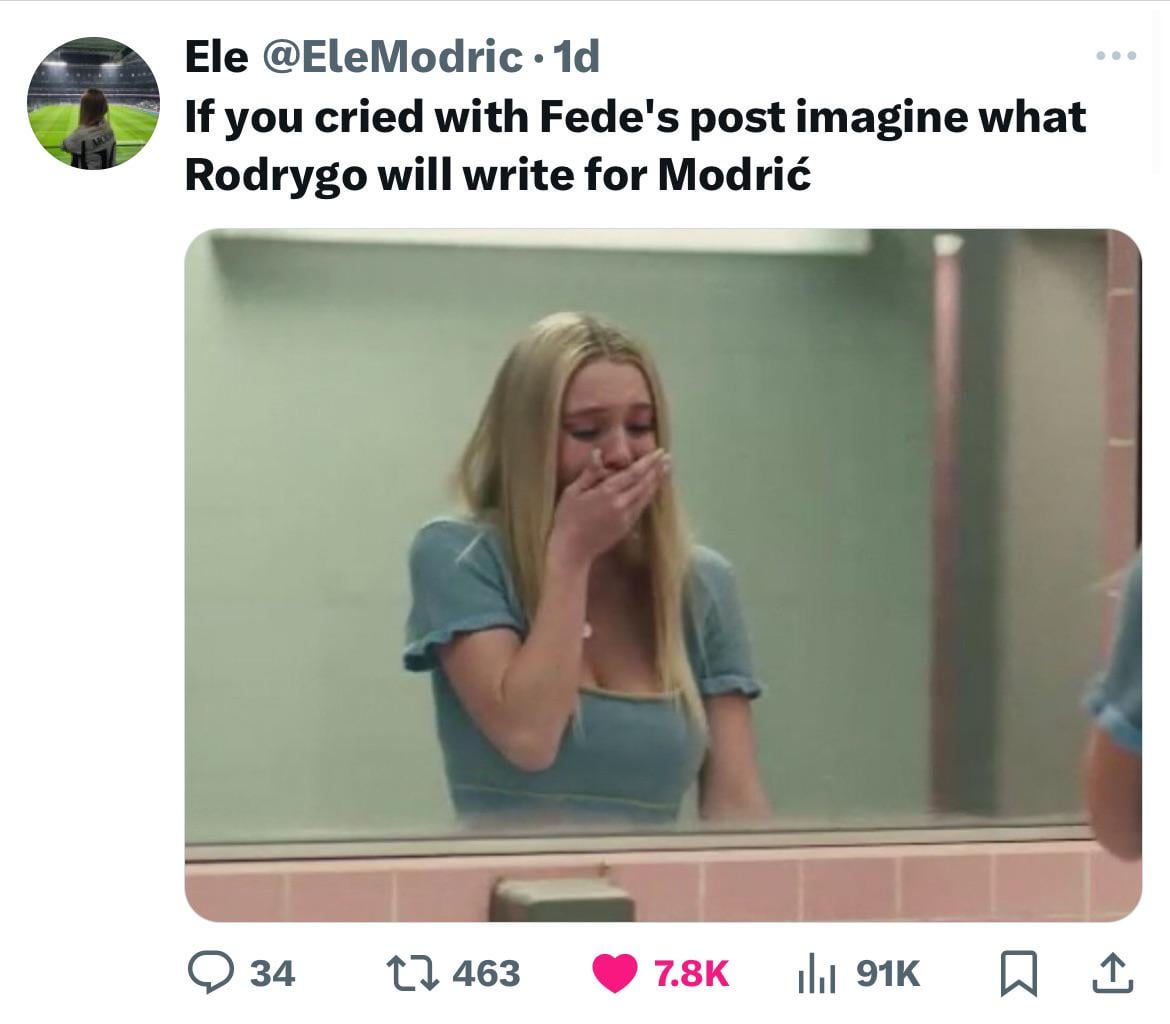
Task: Click the line 'Rodrygo will write for Modrić'
Action: click(498, 175)
